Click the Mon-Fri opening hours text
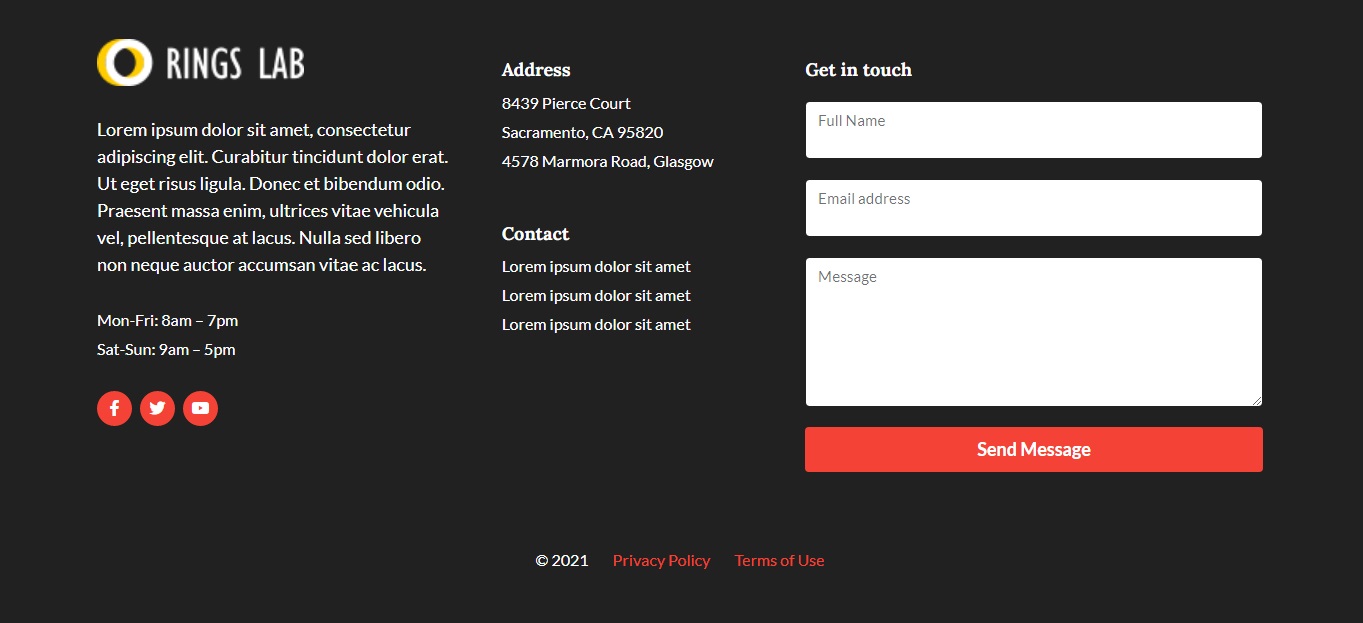Image resolution: width=1363 pixels, height=623 pixels. point(167,321)
